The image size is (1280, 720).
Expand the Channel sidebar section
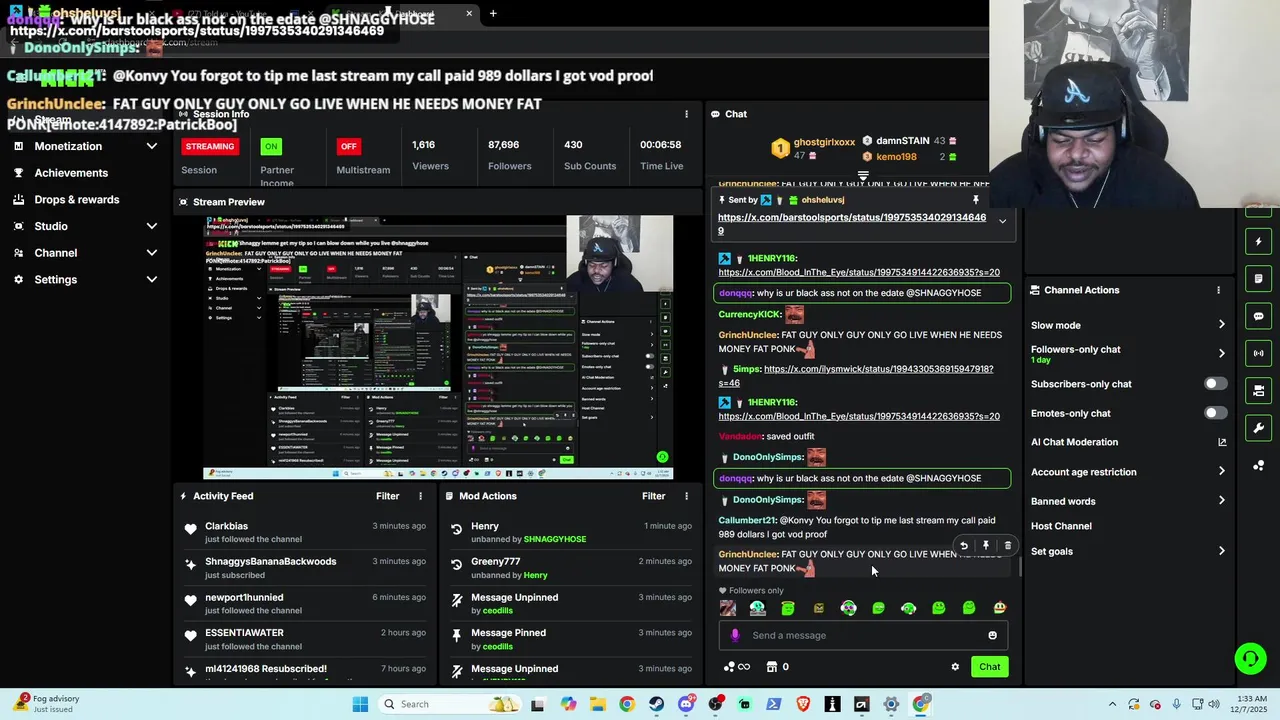pyautogui.click(x=85, y=253)
